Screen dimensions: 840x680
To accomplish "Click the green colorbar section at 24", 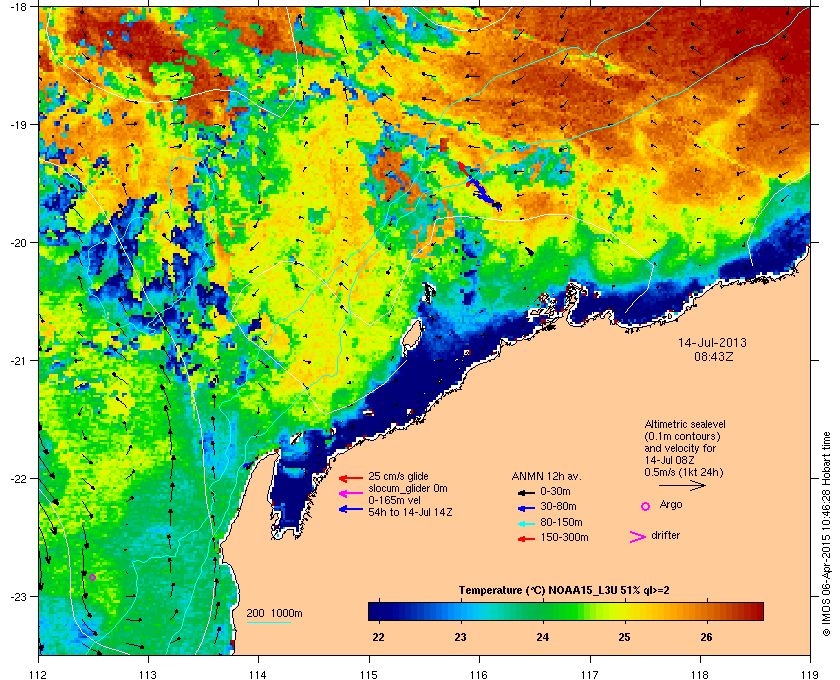I will [x=543, y=611].
